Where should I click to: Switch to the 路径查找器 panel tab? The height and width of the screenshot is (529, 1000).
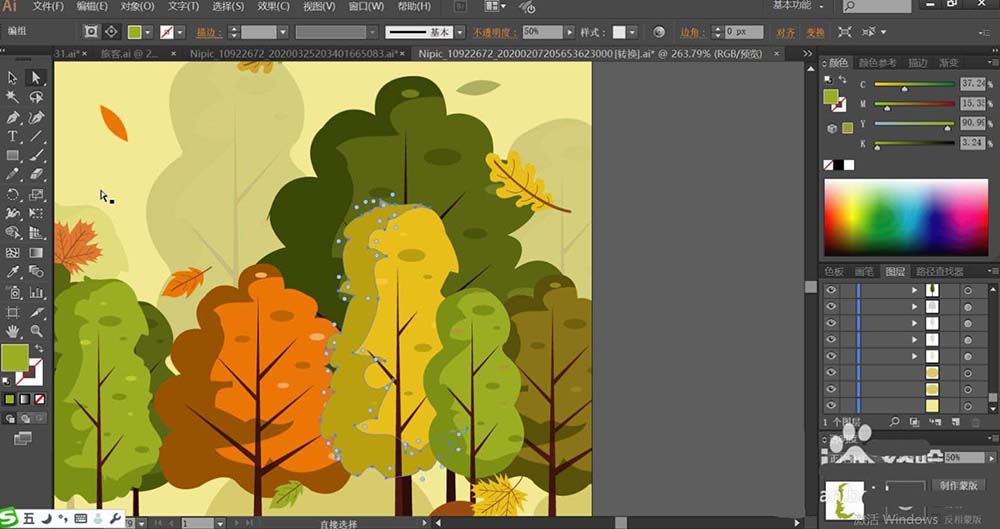[x=940, y=271]
